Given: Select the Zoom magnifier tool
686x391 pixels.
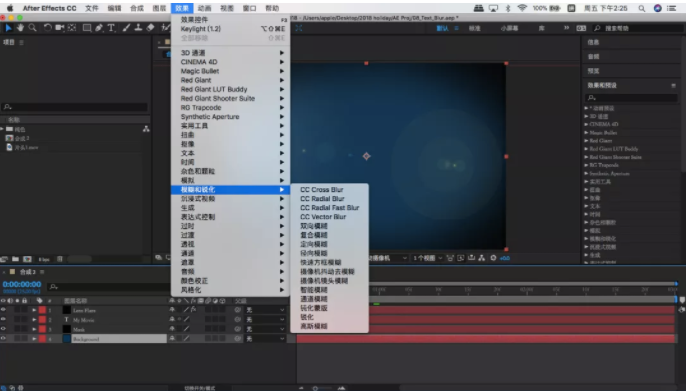Looking at the screenshot, I should [x=32, y=28].
